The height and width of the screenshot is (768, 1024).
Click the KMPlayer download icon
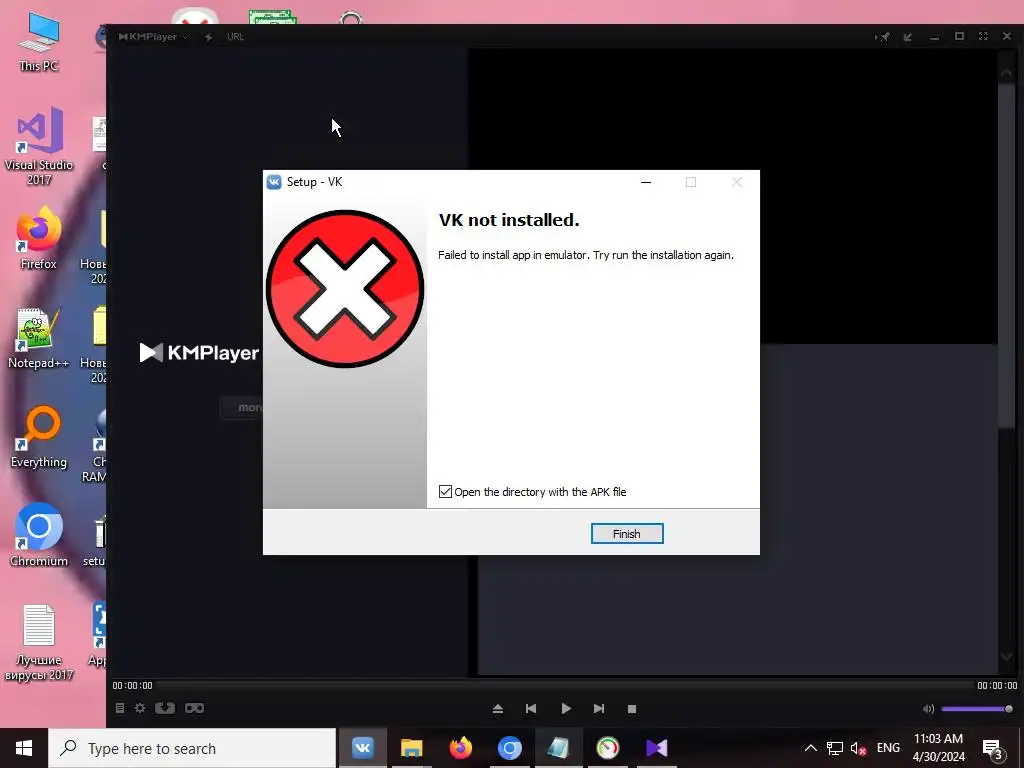click(x=165, y=708)
